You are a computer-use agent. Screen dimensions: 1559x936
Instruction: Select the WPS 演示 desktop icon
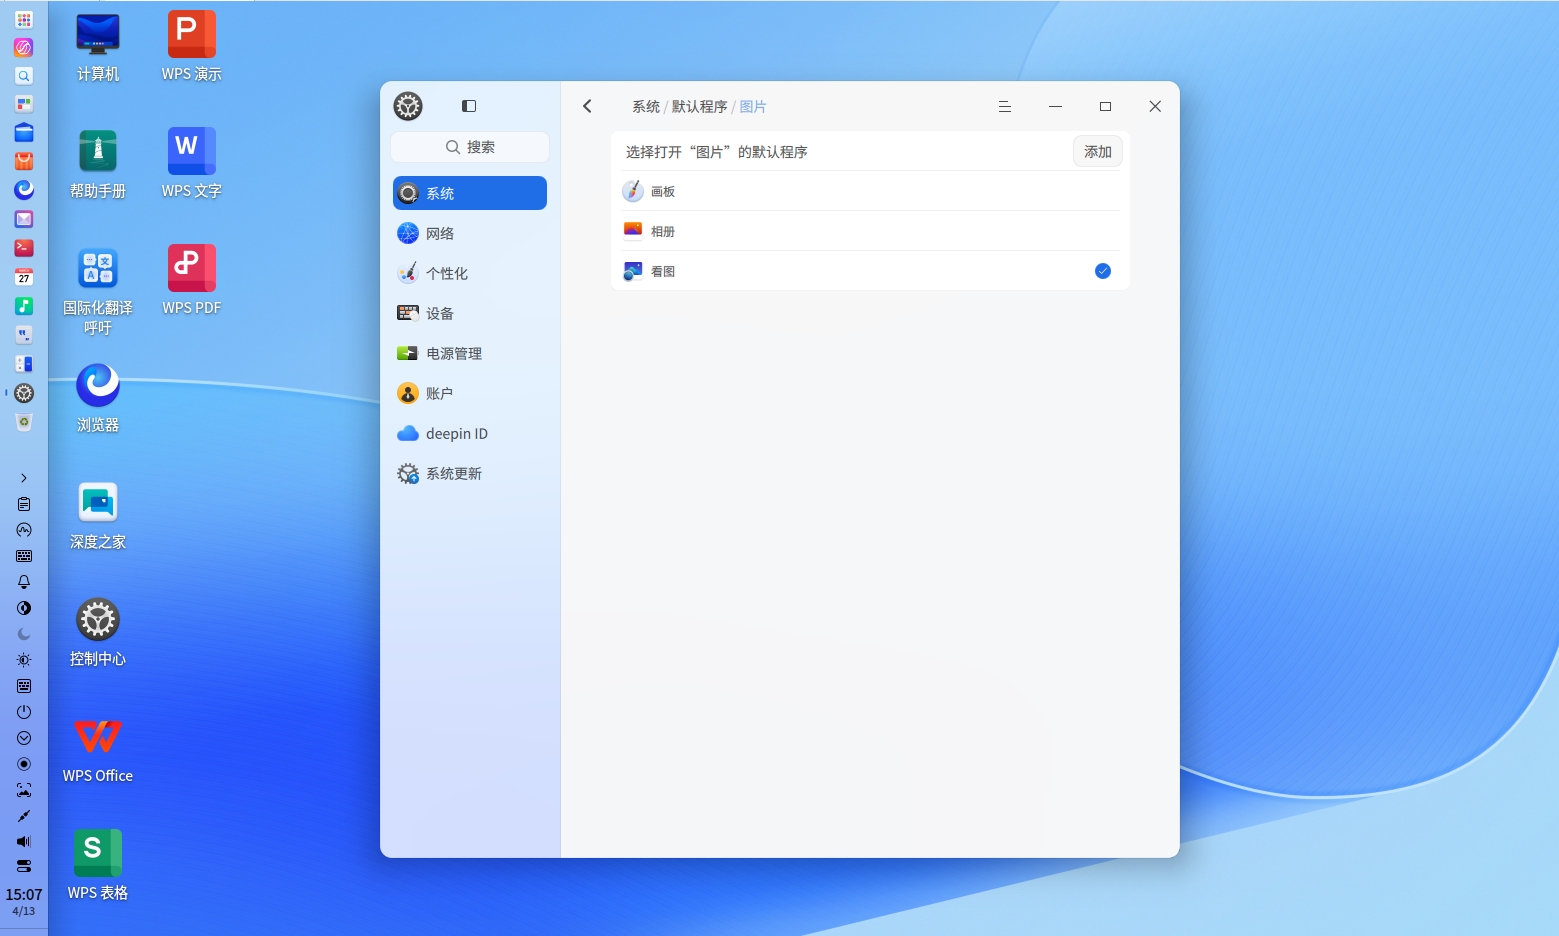[192, 48]
